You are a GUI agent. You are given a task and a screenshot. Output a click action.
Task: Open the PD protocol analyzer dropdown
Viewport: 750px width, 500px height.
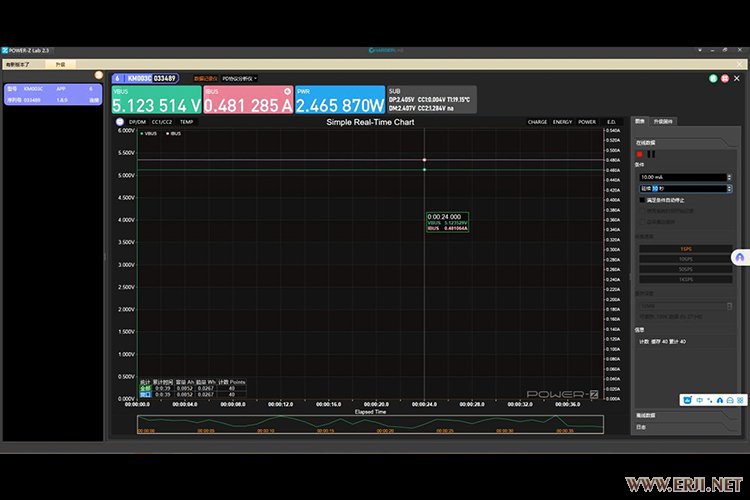tap(240, 78)
